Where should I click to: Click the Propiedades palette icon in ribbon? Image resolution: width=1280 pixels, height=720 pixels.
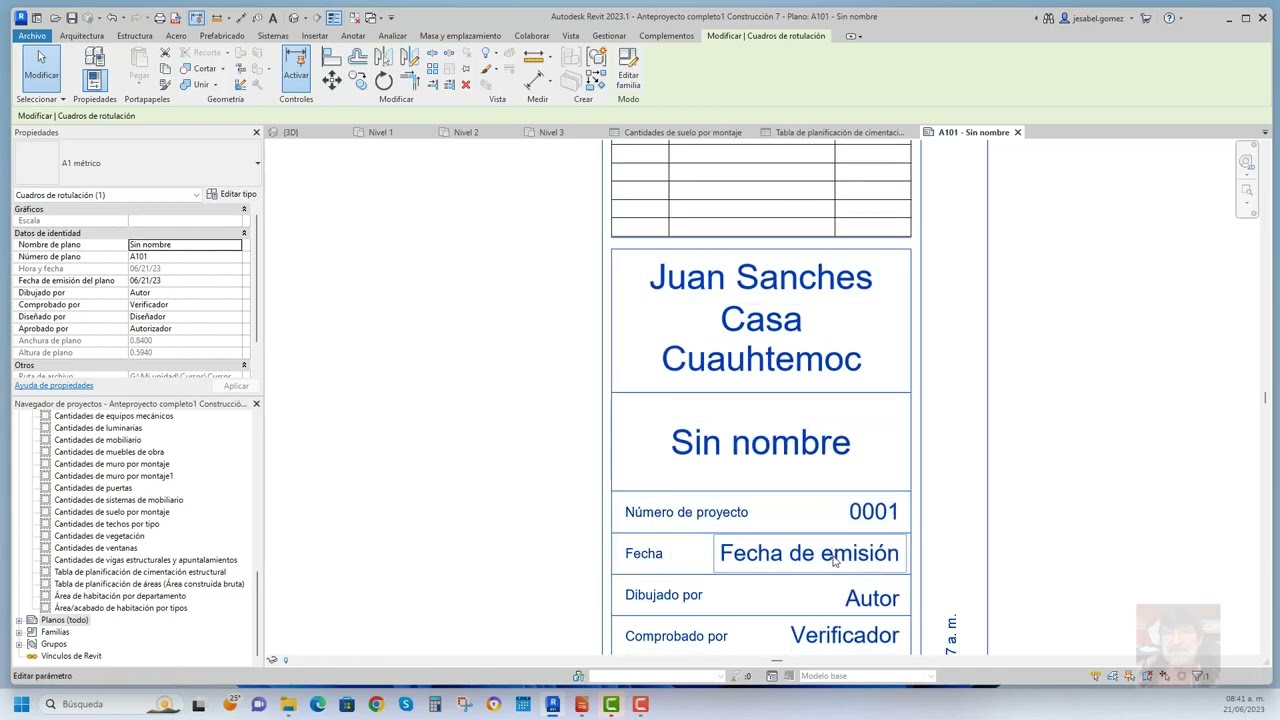pos(94,80)
